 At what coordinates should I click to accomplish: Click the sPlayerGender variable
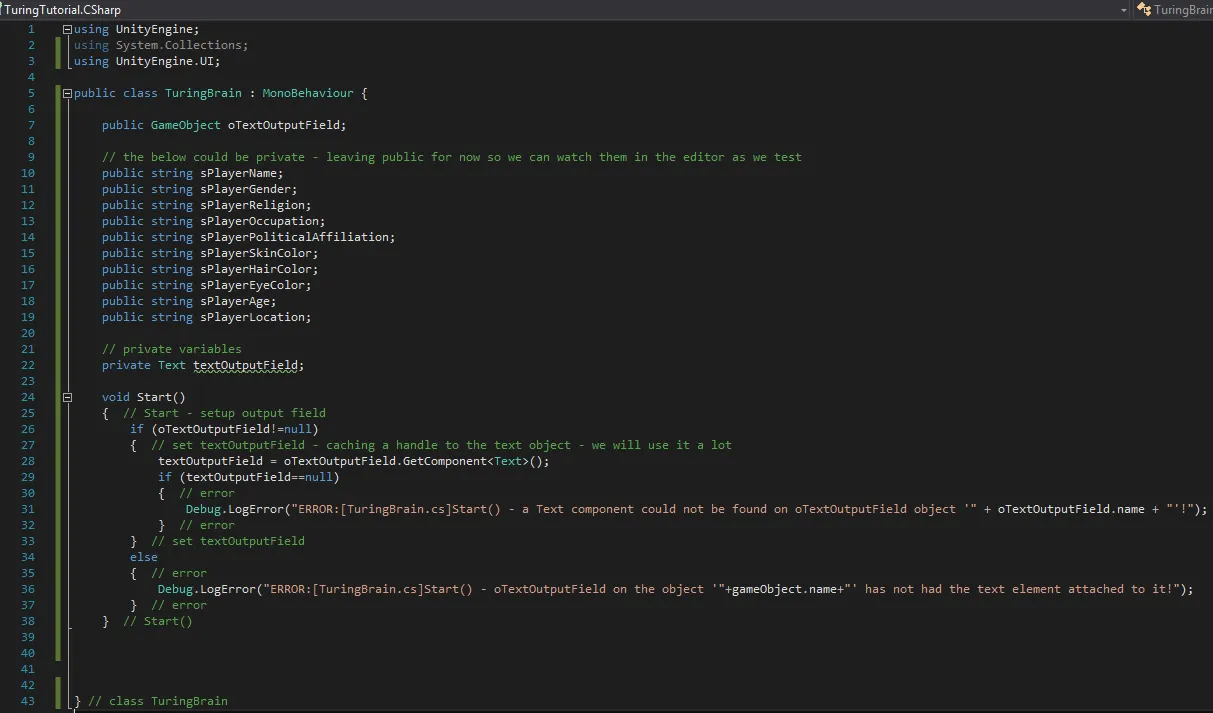click(245, 189)
